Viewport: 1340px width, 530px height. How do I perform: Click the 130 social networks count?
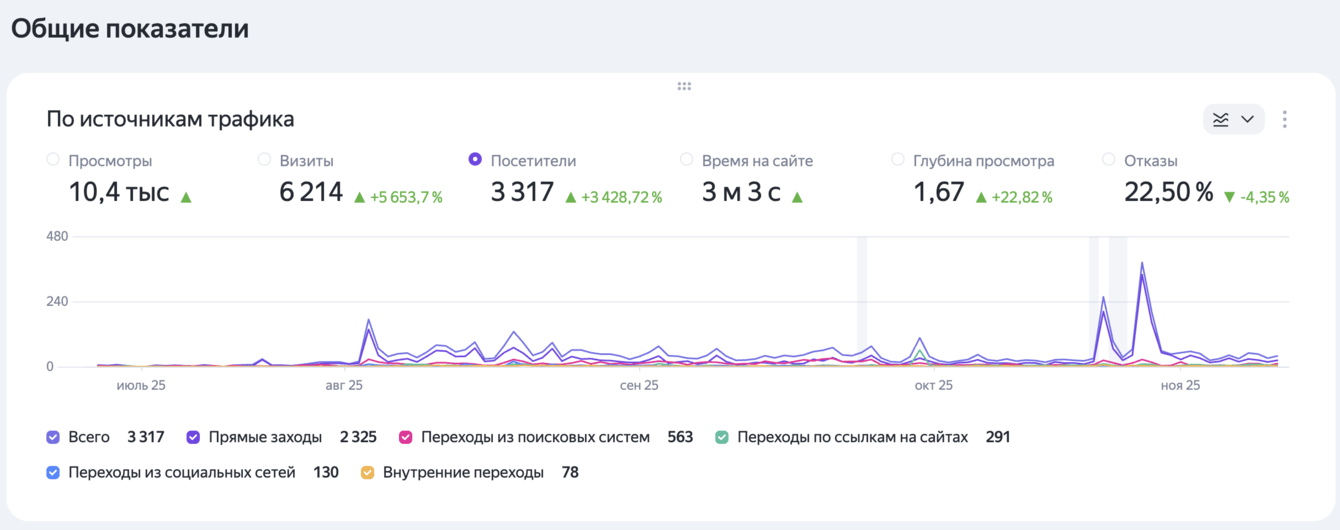[x=326, y=472]
